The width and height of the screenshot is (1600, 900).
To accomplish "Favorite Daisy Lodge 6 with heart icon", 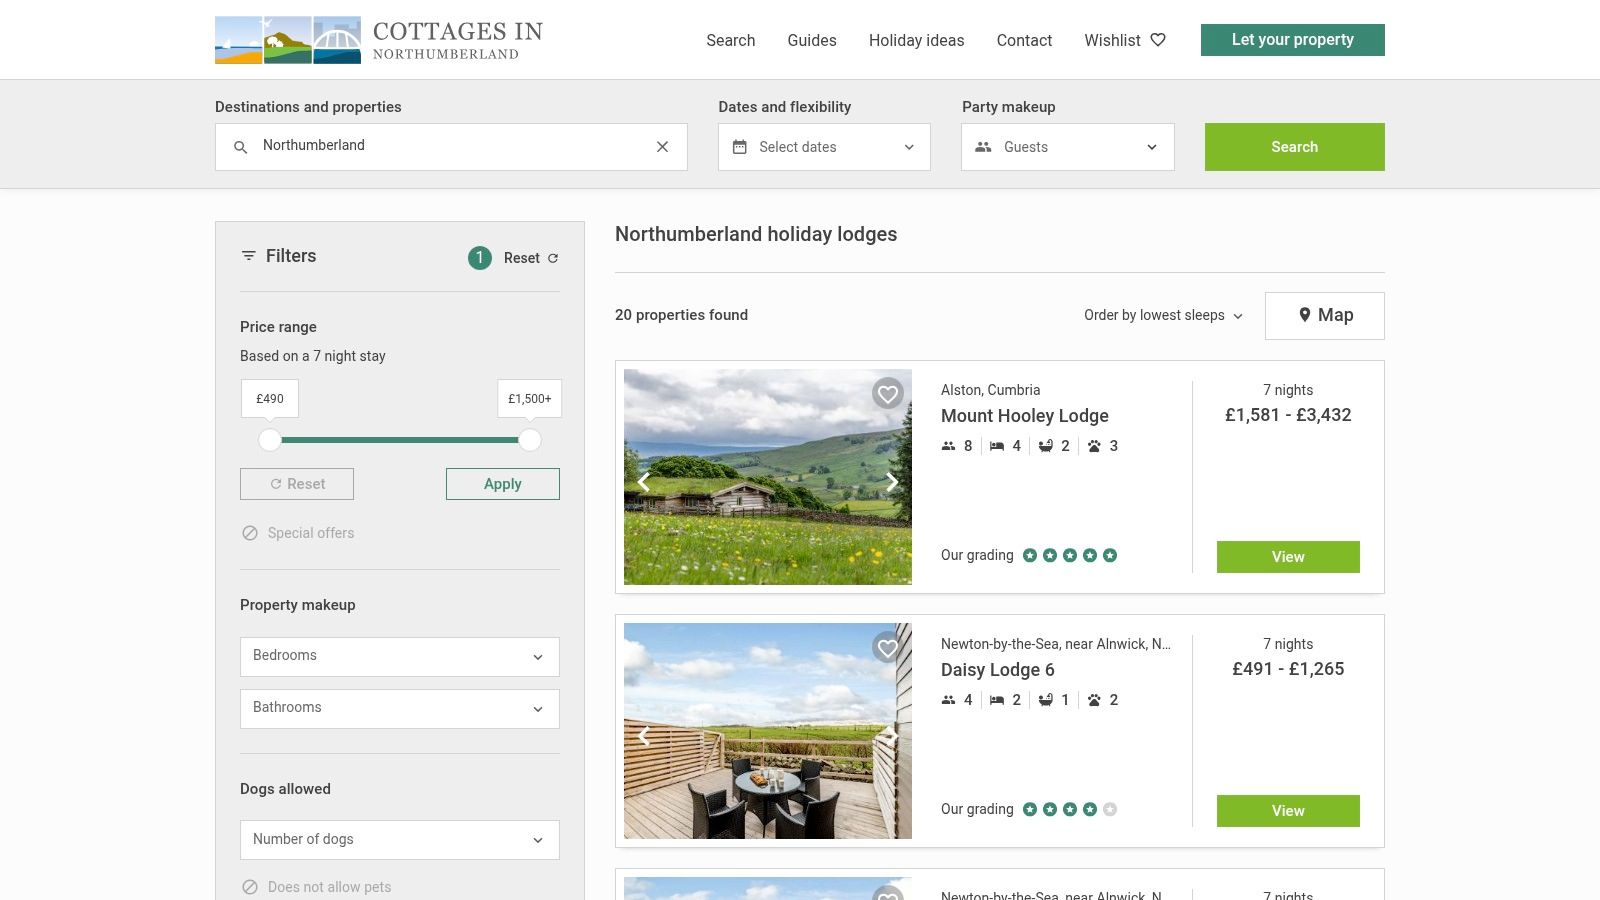I will pyautogui.click(x=887, y=648).
